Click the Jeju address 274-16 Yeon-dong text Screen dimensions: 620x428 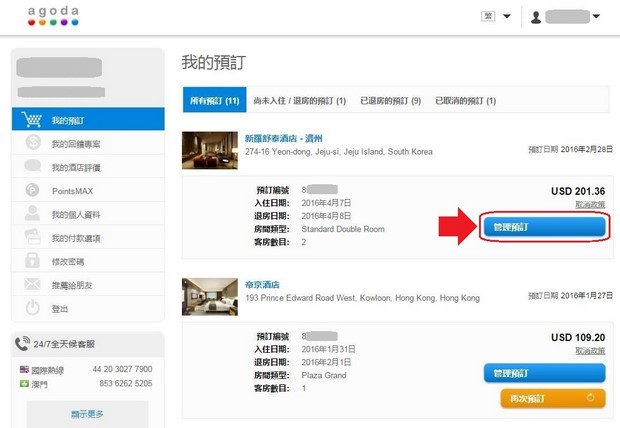(x=338, y=152)
